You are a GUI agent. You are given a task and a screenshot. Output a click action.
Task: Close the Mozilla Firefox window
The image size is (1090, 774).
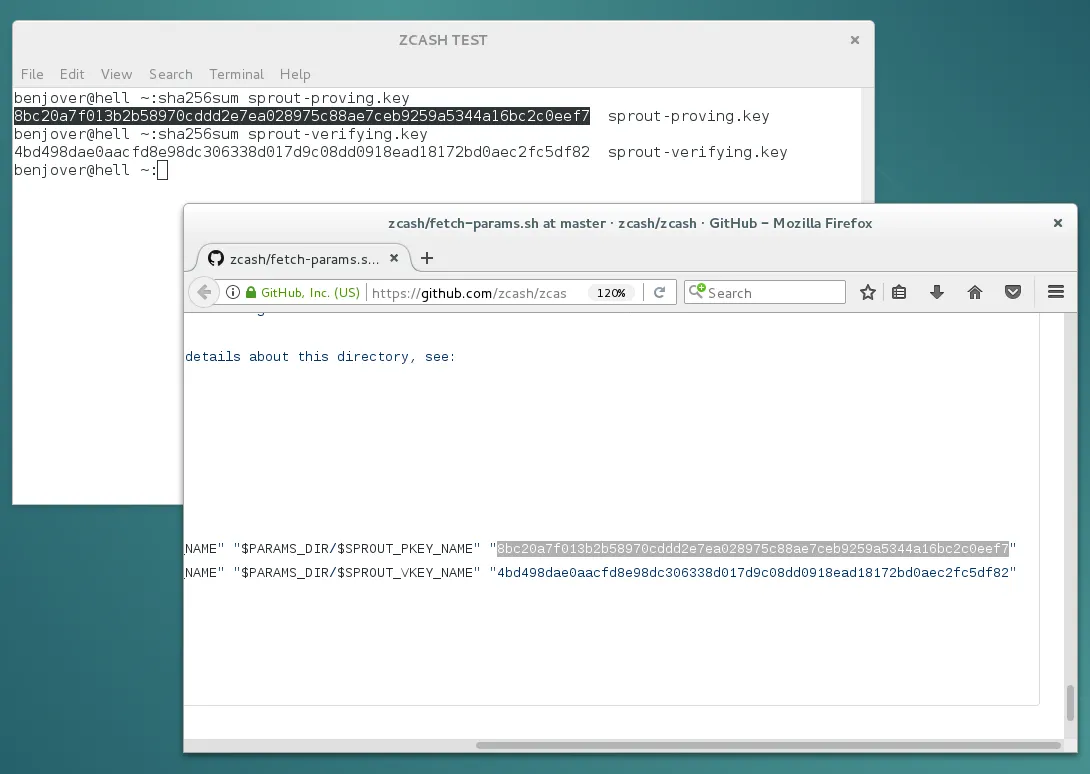coord(1058,223)
